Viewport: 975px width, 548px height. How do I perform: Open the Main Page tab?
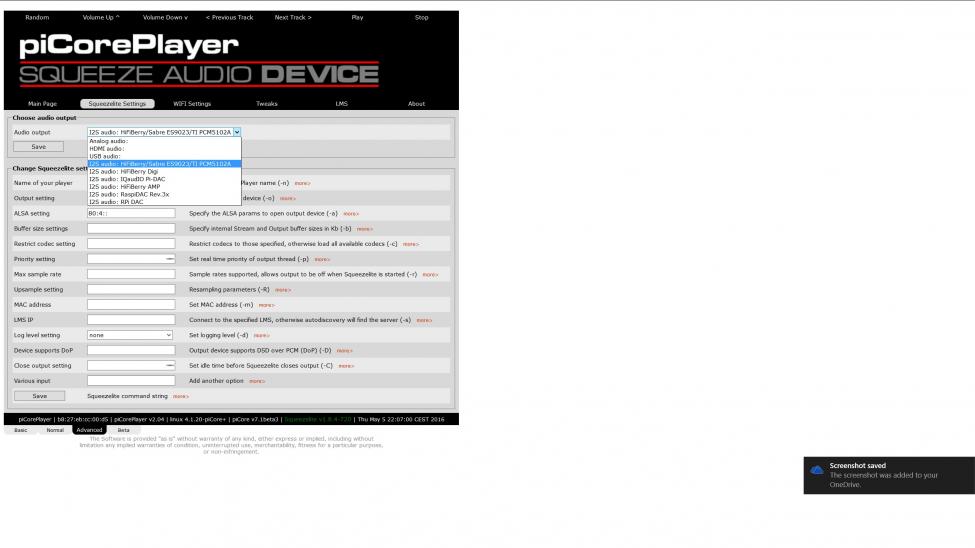(x=42, y=104)
